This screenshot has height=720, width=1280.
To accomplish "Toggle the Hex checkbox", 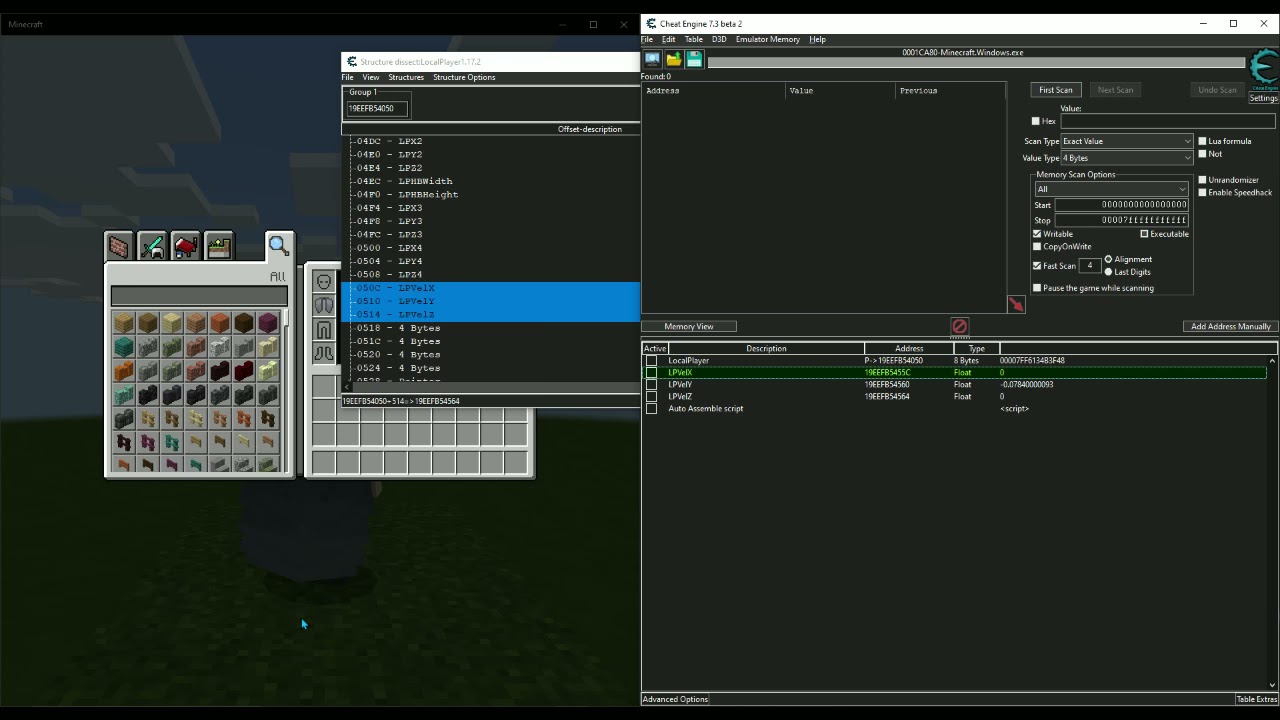I will [x=1036, y=121].
